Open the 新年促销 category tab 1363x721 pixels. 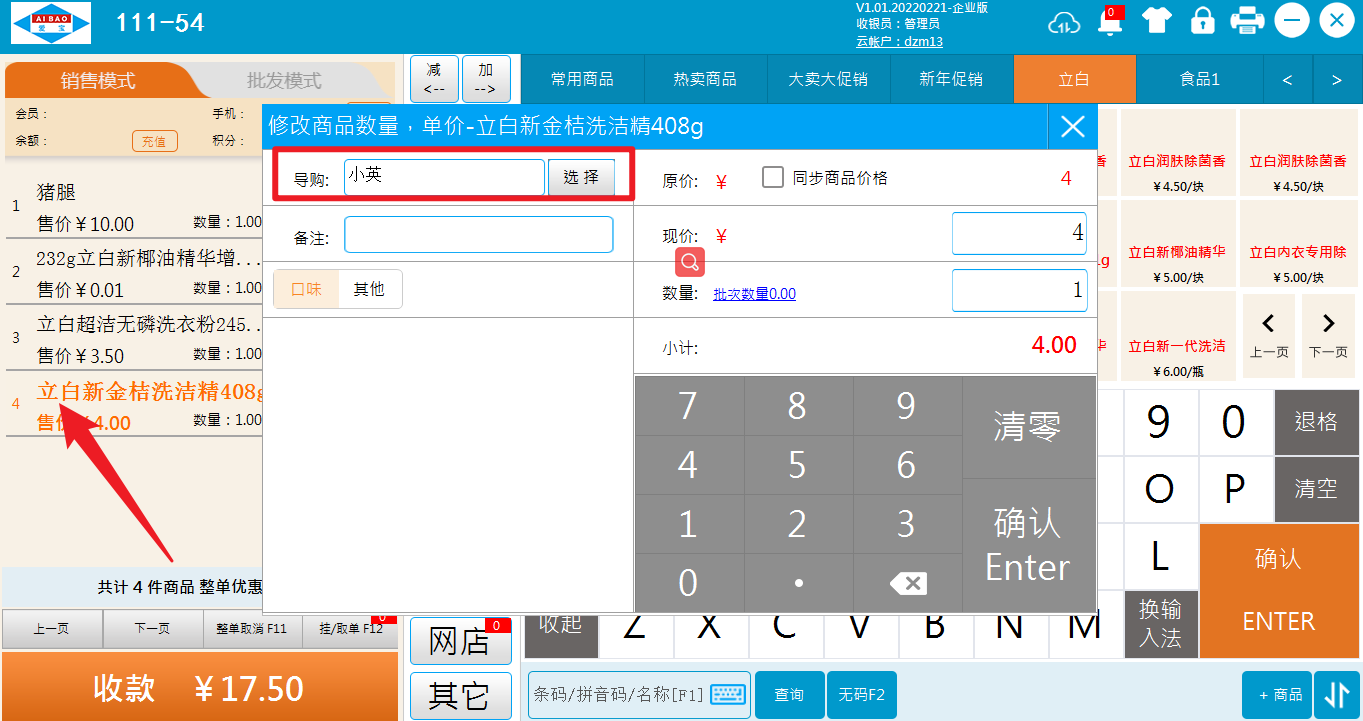[951, 79]
